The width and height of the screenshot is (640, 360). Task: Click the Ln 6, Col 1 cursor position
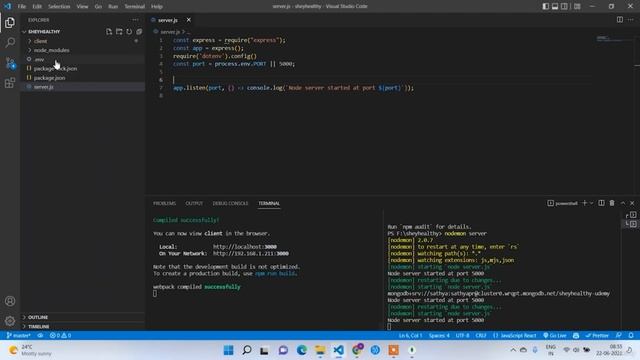(410, 336)
